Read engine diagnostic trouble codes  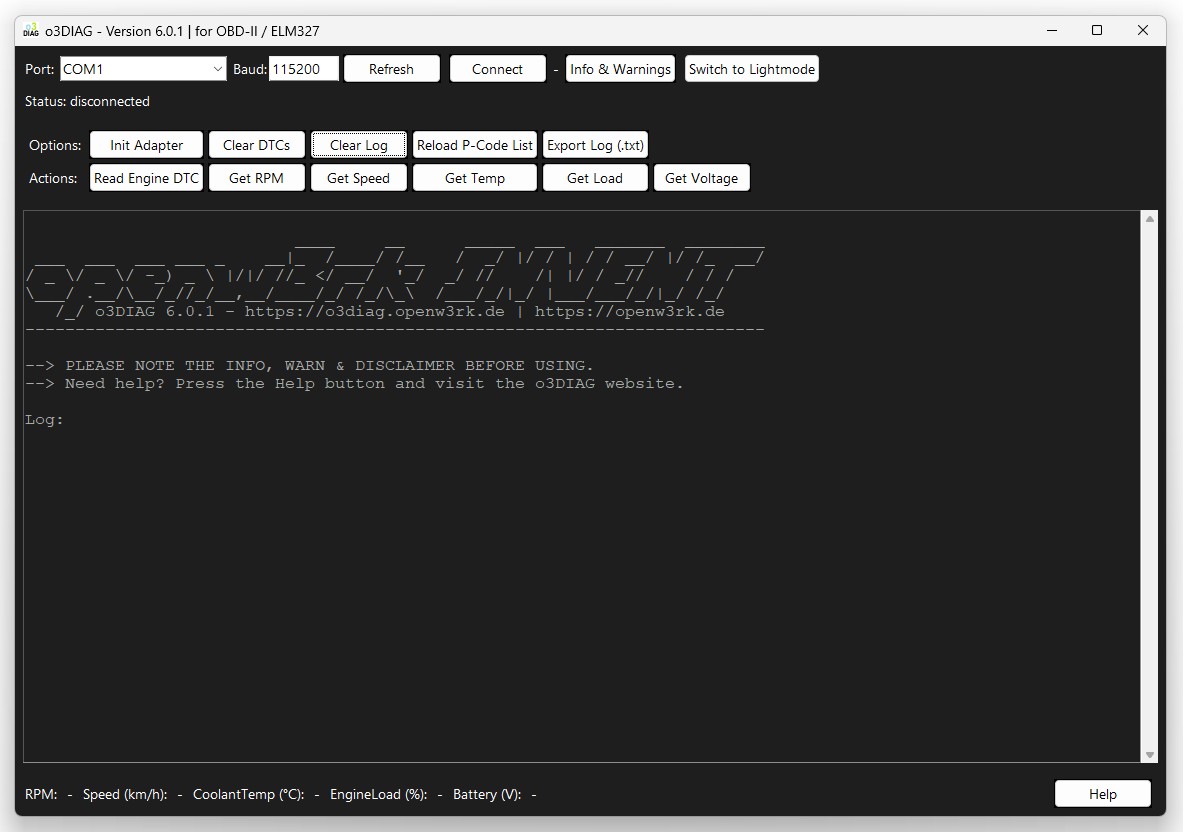[x=145, y=177]
